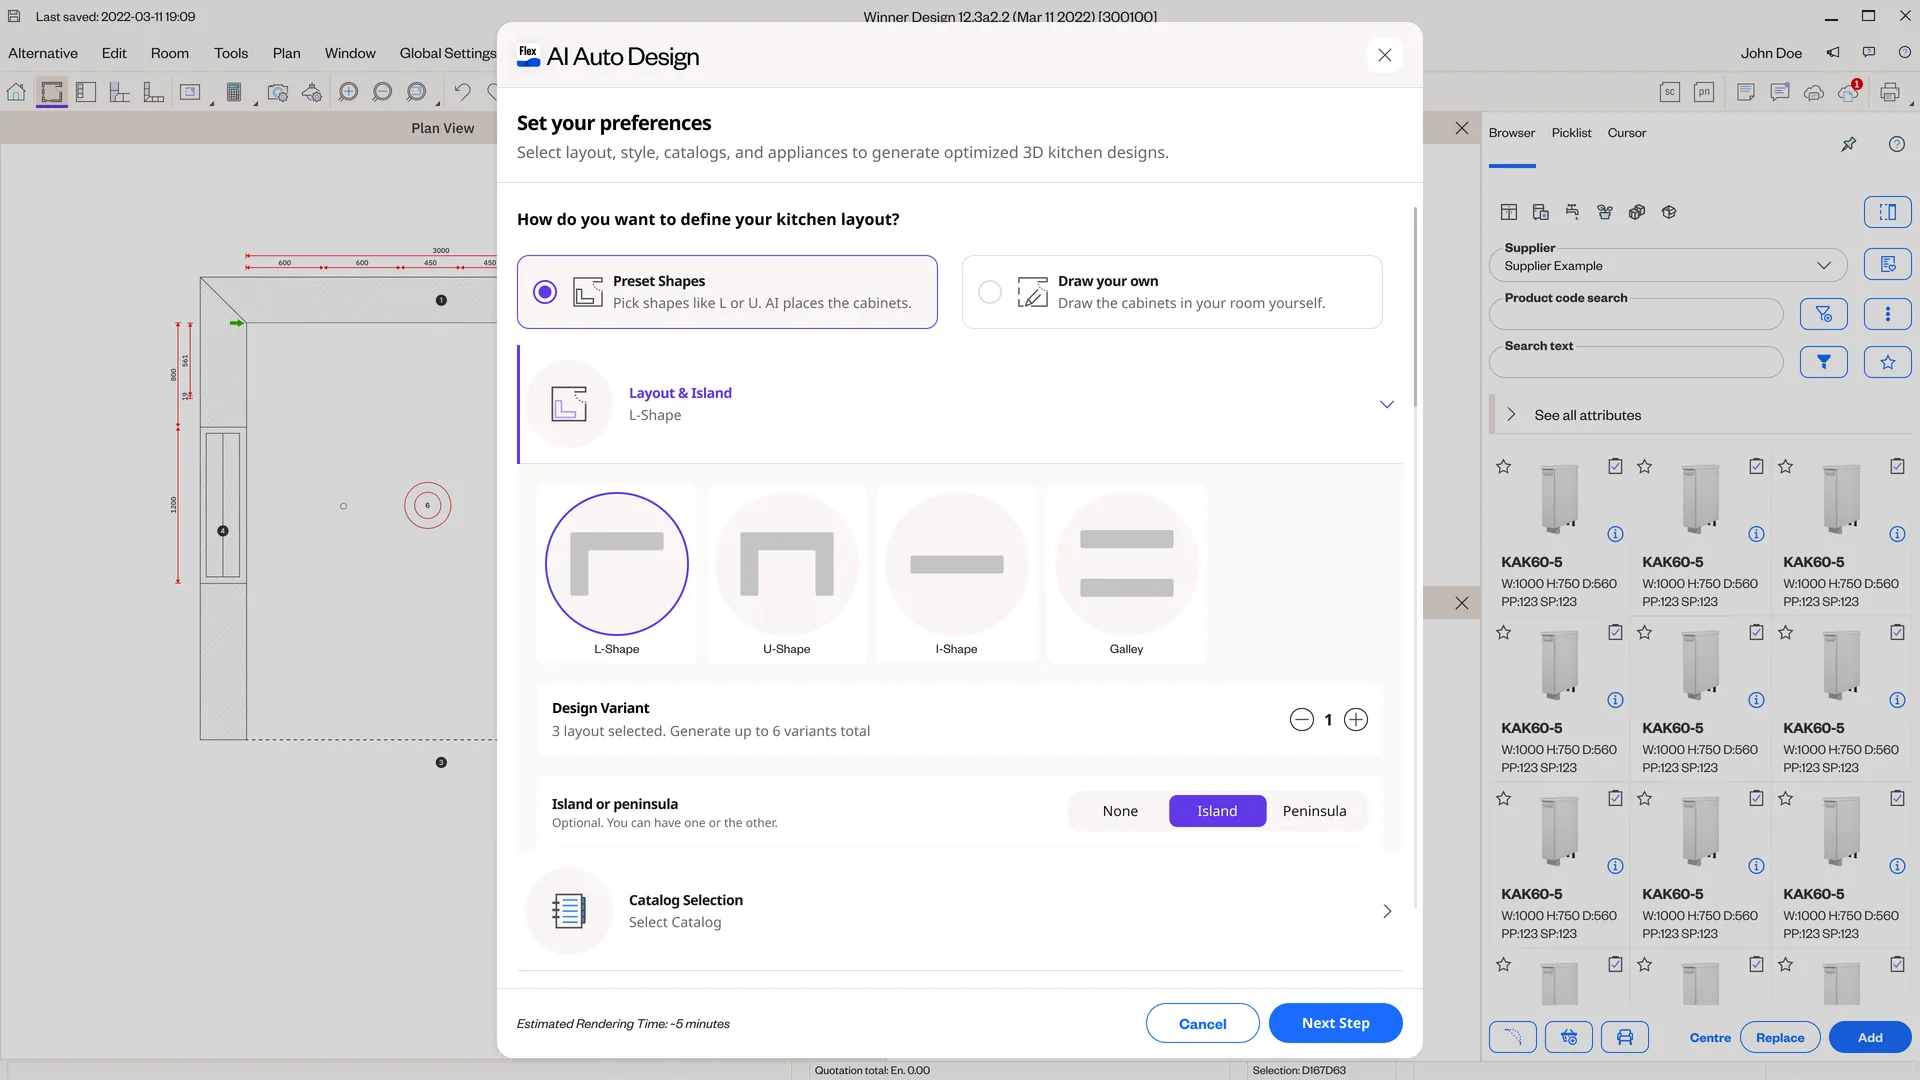Click the favorites star button by Search text
Viewport: 1920px width, 1080px height.
tap(1887, 362)
